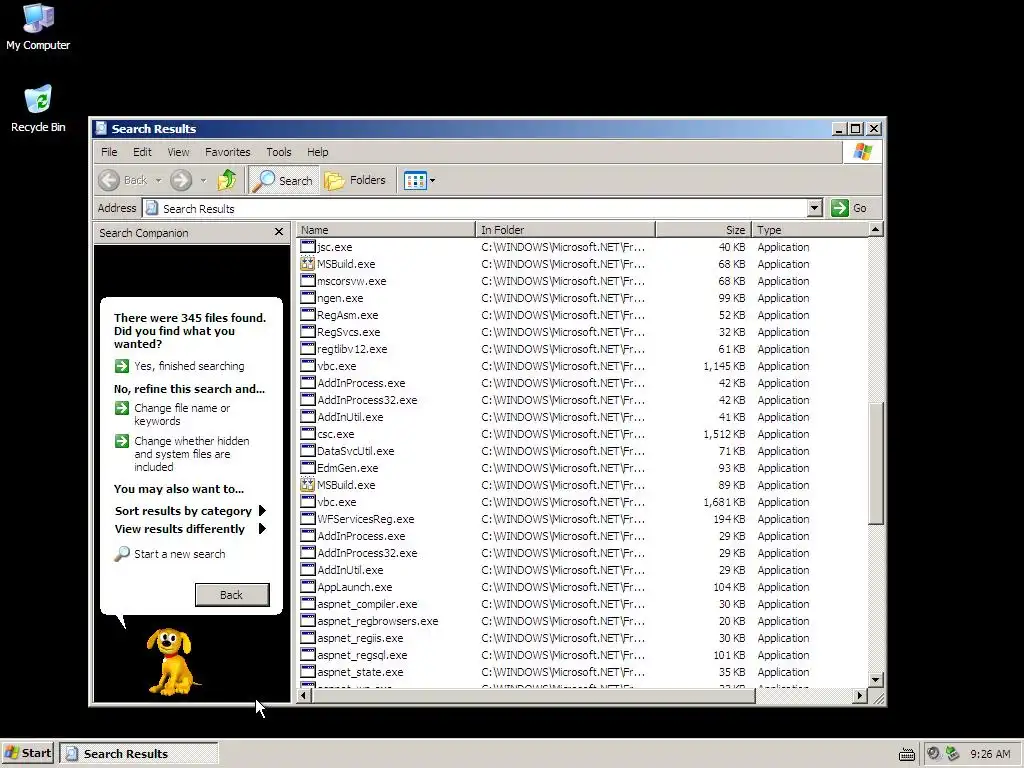Select the AppLaunch.exe file icon
Viewport: 1024px width, 768px height.
coord(308,586)
